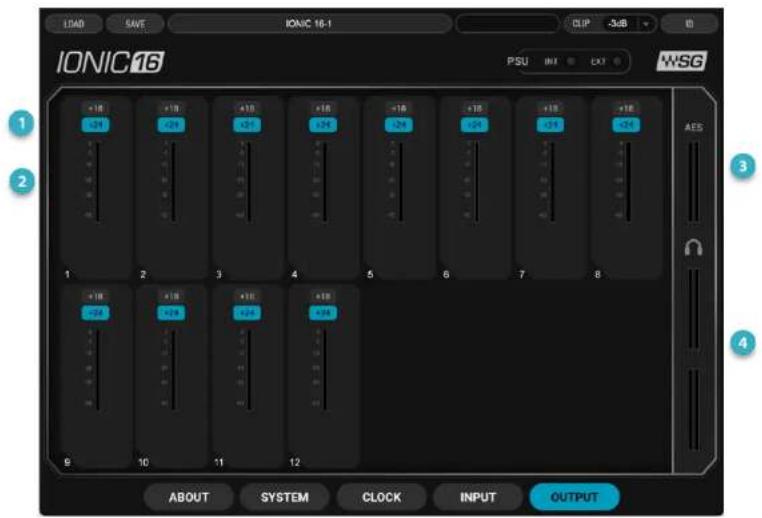Toggle +24 level on output channel 4
Viewport: 762px width, 518px height.
point(323,125)
